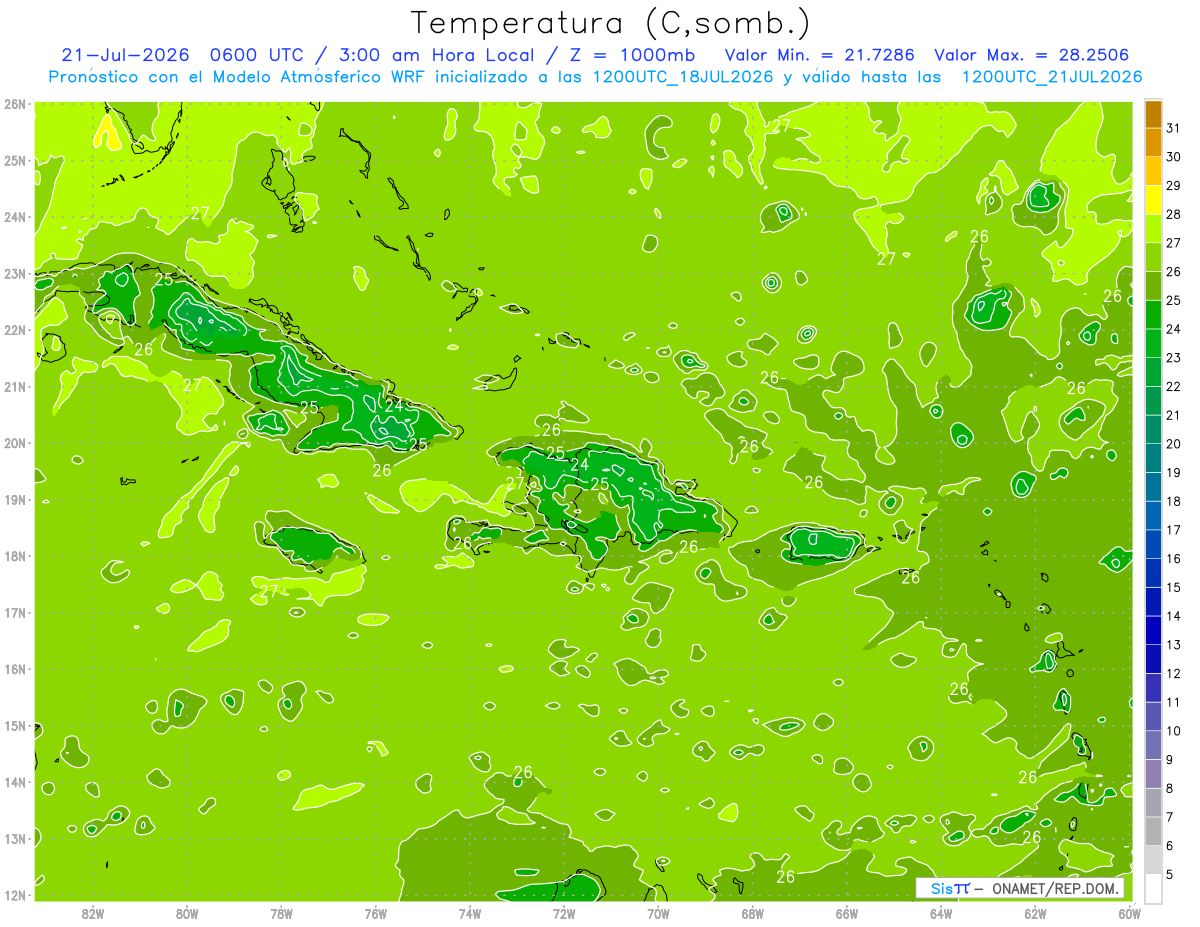Click the "21" label on the color legend
Screen dimensions: 1200x927
pos(1174,415)
